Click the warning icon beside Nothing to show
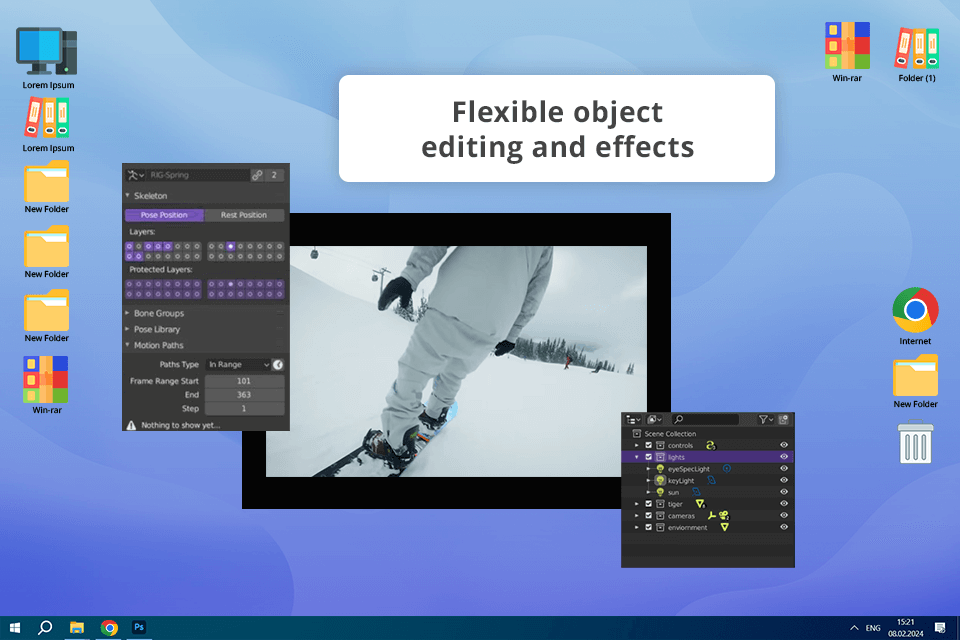The width and height of the screenshot is (960, 640). pos(131,425)
